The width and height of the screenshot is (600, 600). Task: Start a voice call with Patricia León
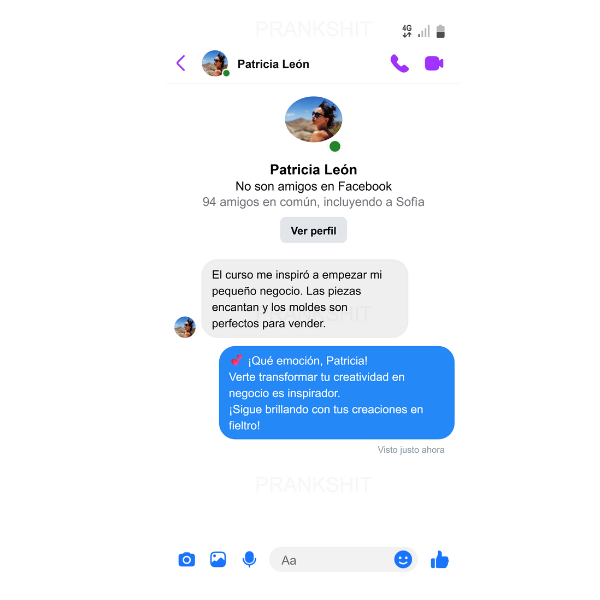tap(399, 63)
